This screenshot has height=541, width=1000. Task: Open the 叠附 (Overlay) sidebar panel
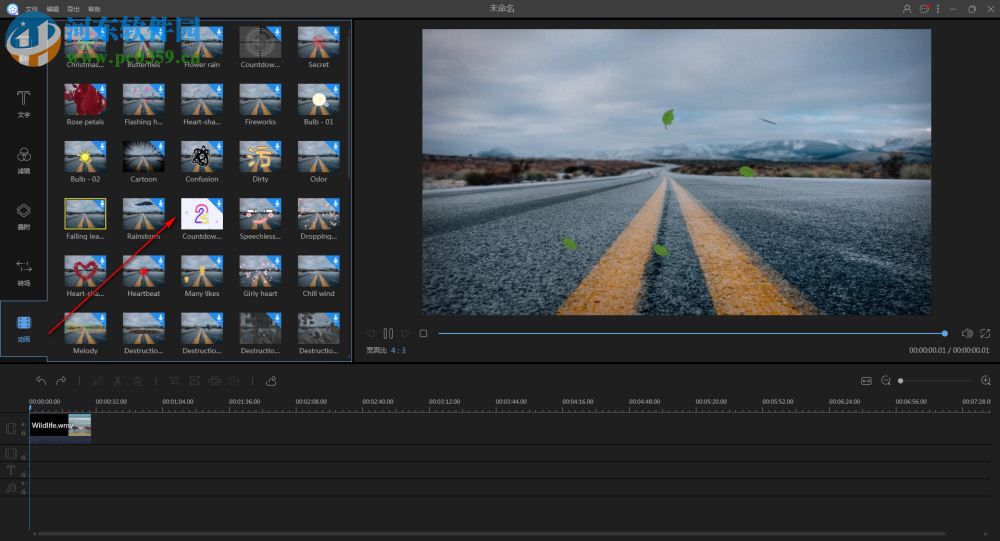23,215
